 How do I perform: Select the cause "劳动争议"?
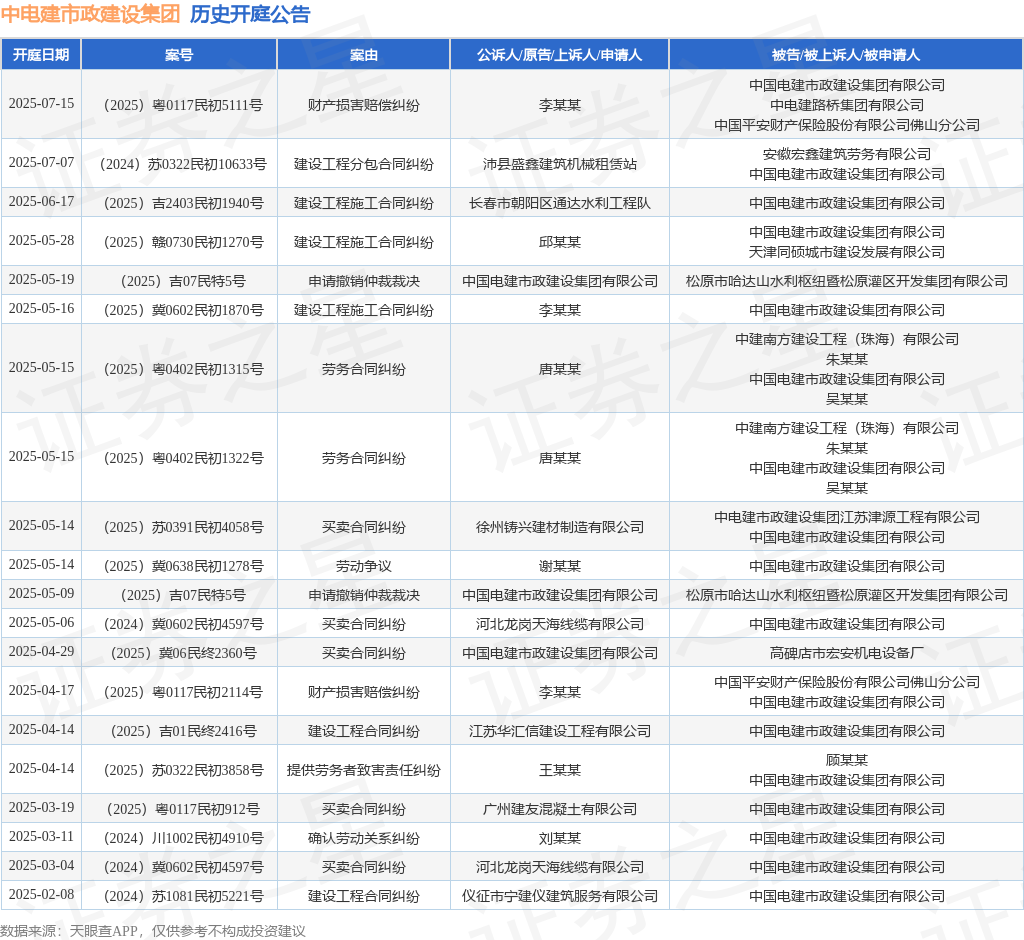point(364,566)
